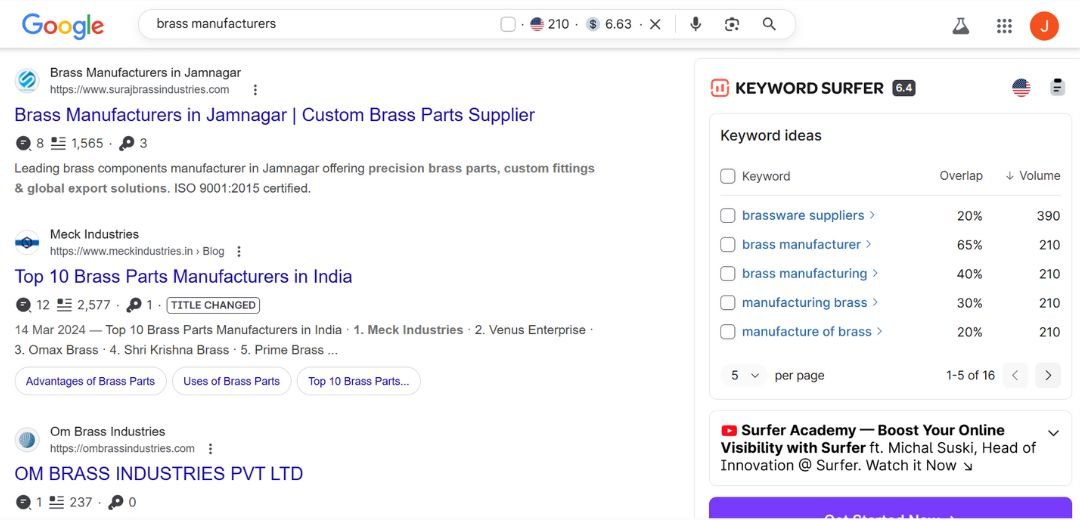Open Keyword Surfer clipboard icon
The width and height of the screenshot is (1080, 520).
click(x=1057, y=87)
